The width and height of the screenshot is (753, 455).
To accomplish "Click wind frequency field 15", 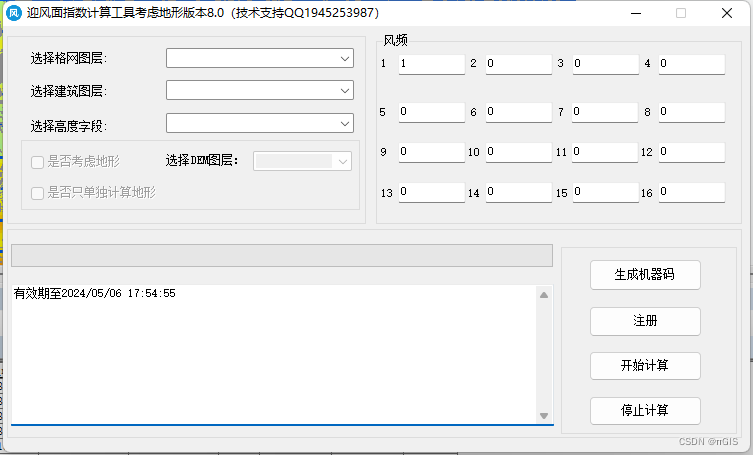I will tap(606, 192).
